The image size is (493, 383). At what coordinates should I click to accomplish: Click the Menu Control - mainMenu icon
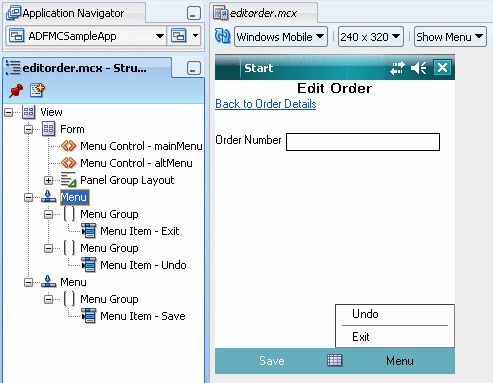(69, 146)
